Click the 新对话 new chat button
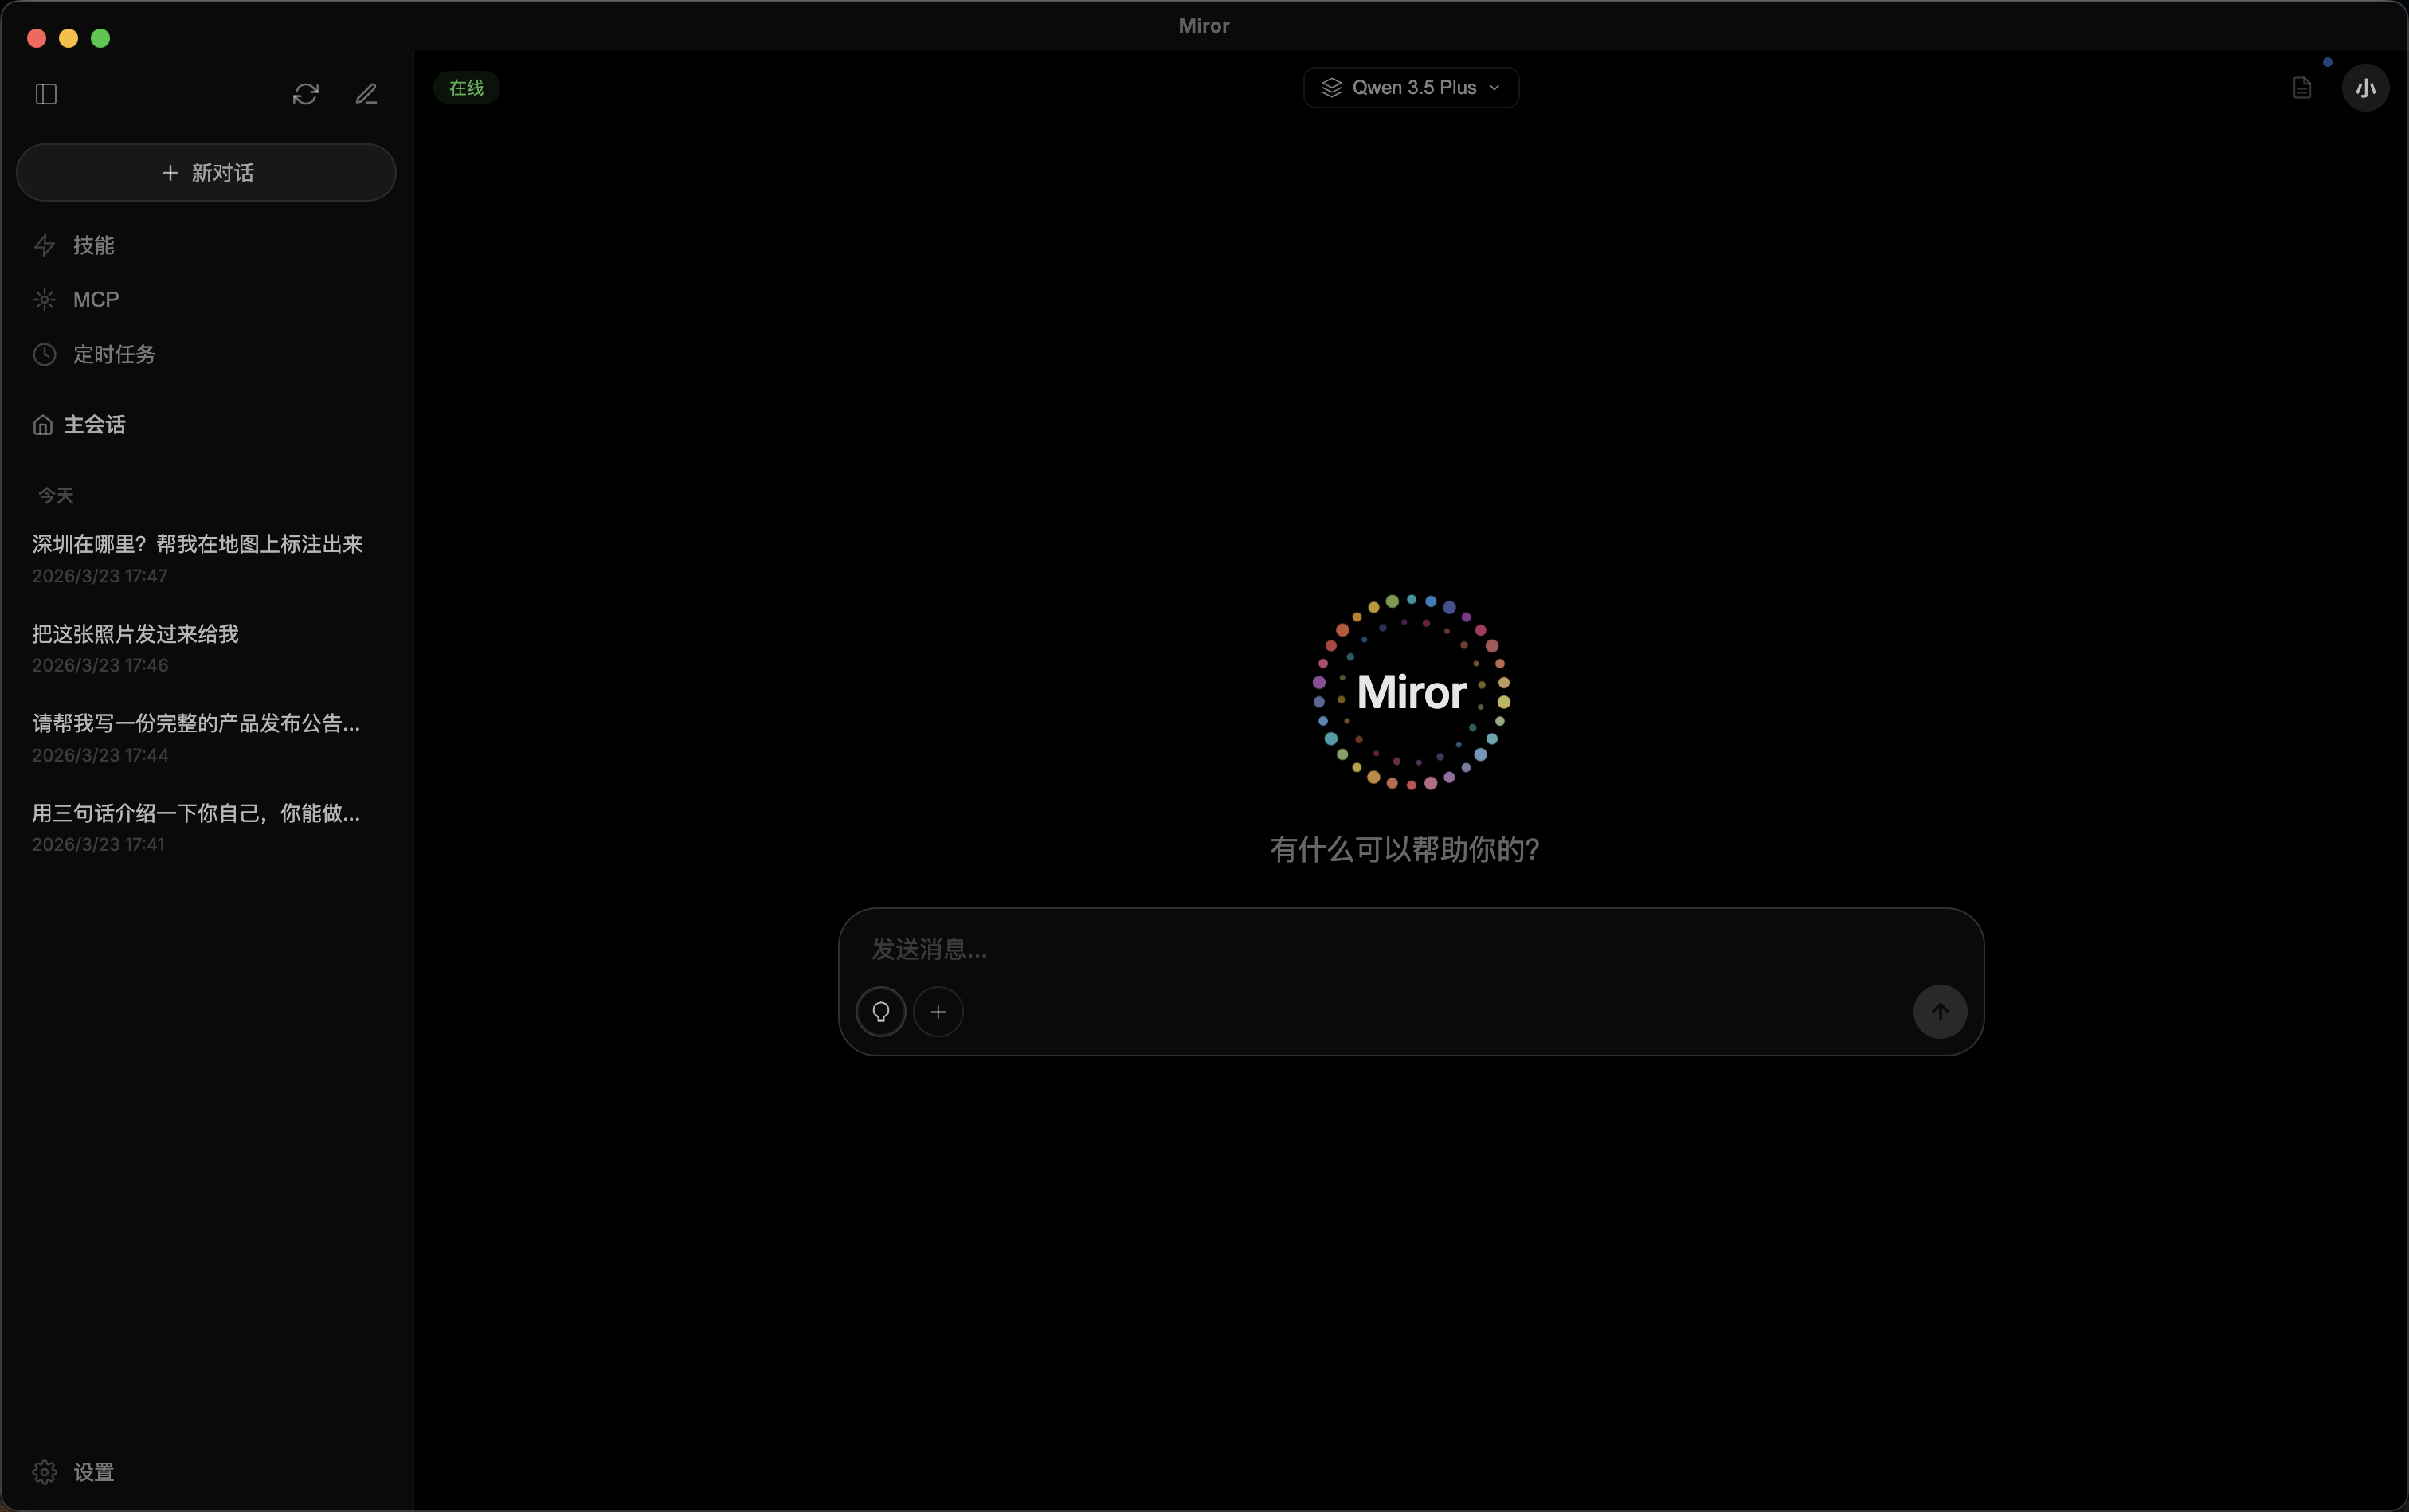Screen dimensions: 2409x1512 pos(206,173)
